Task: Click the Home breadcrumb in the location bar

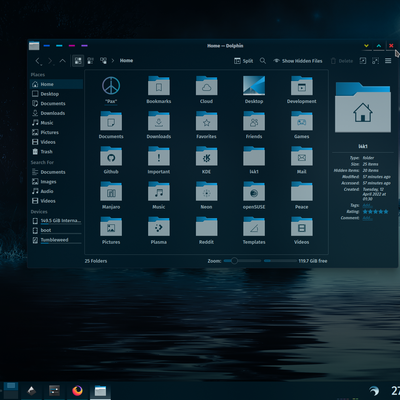Action: [x=126, y=61]
